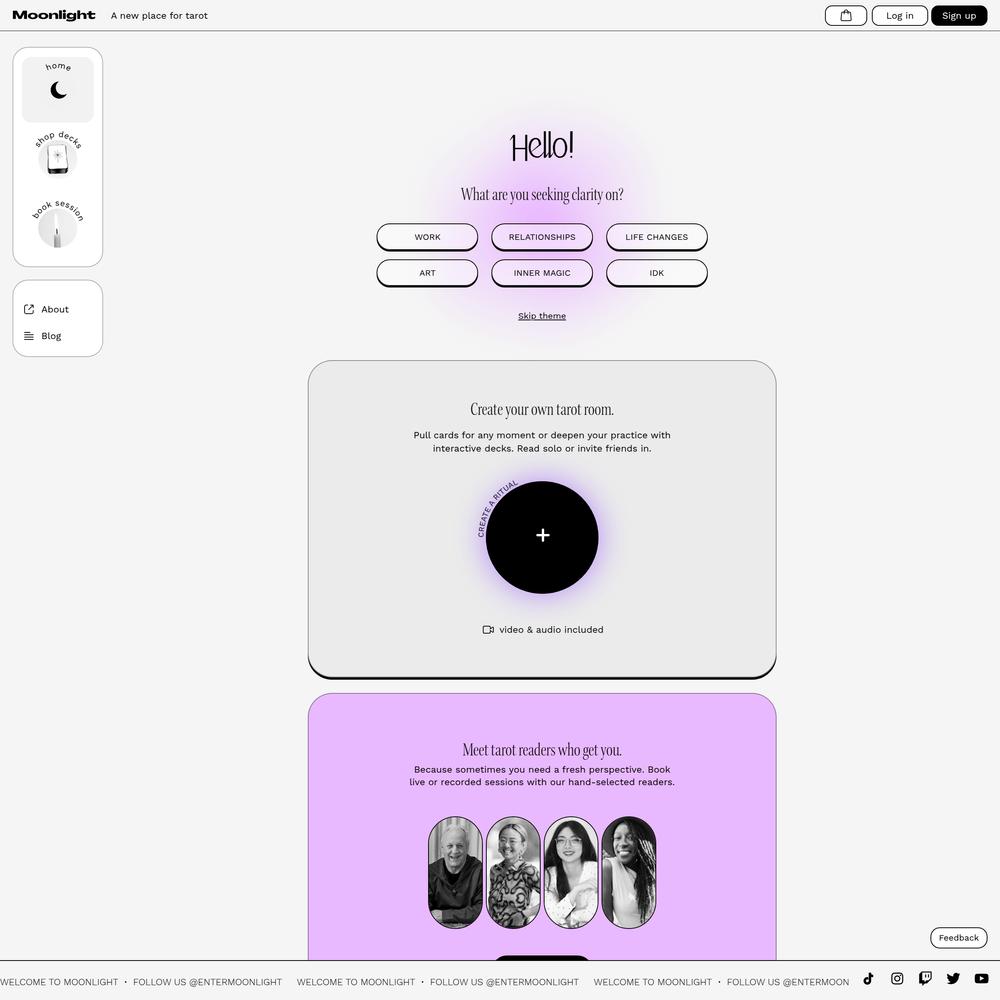Choose the LIFE CHANGES theme
Screen dimensions: 1000x1000
click(x=657, y=237)
